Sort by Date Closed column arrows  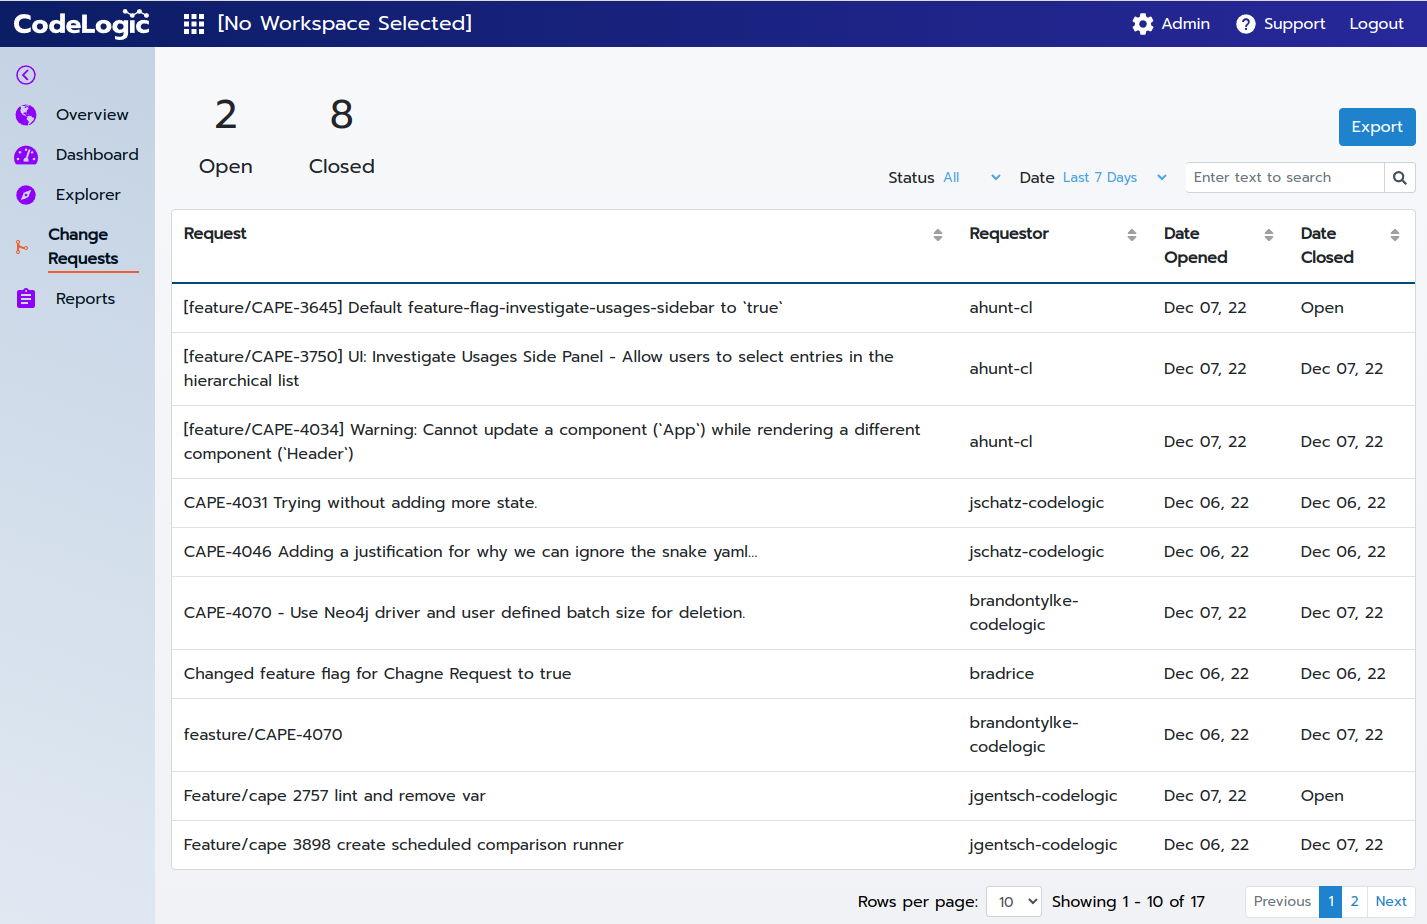[1395, 235]
